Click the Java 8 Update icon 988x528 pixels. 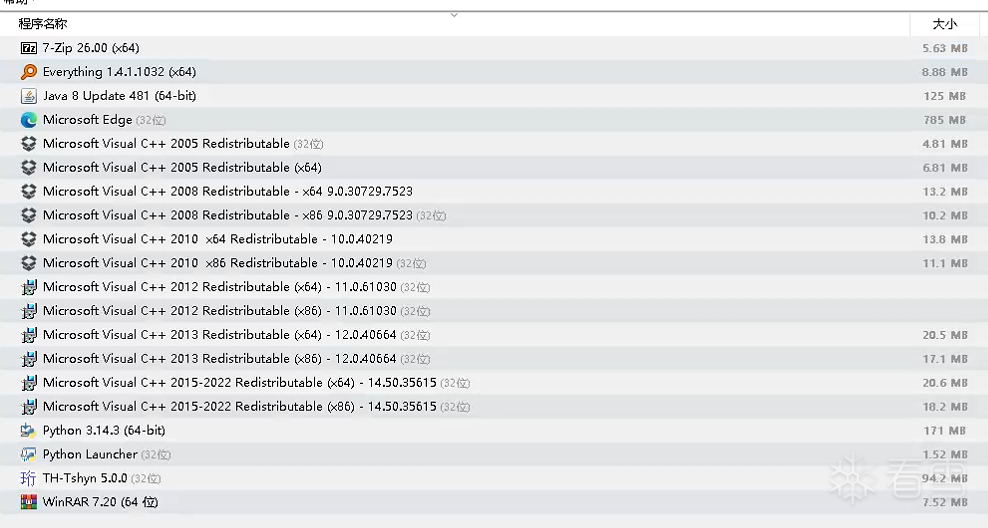pyautogui.click(x=29, y=96)
